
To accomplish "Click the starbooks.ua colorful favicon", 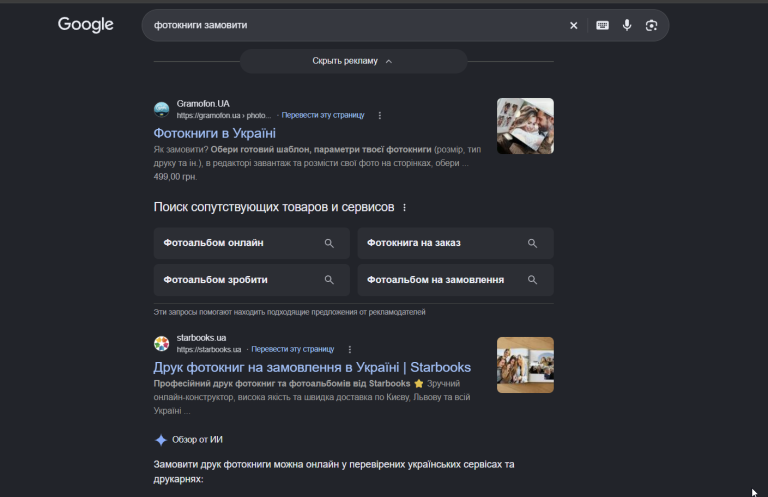I will point(162,343).
